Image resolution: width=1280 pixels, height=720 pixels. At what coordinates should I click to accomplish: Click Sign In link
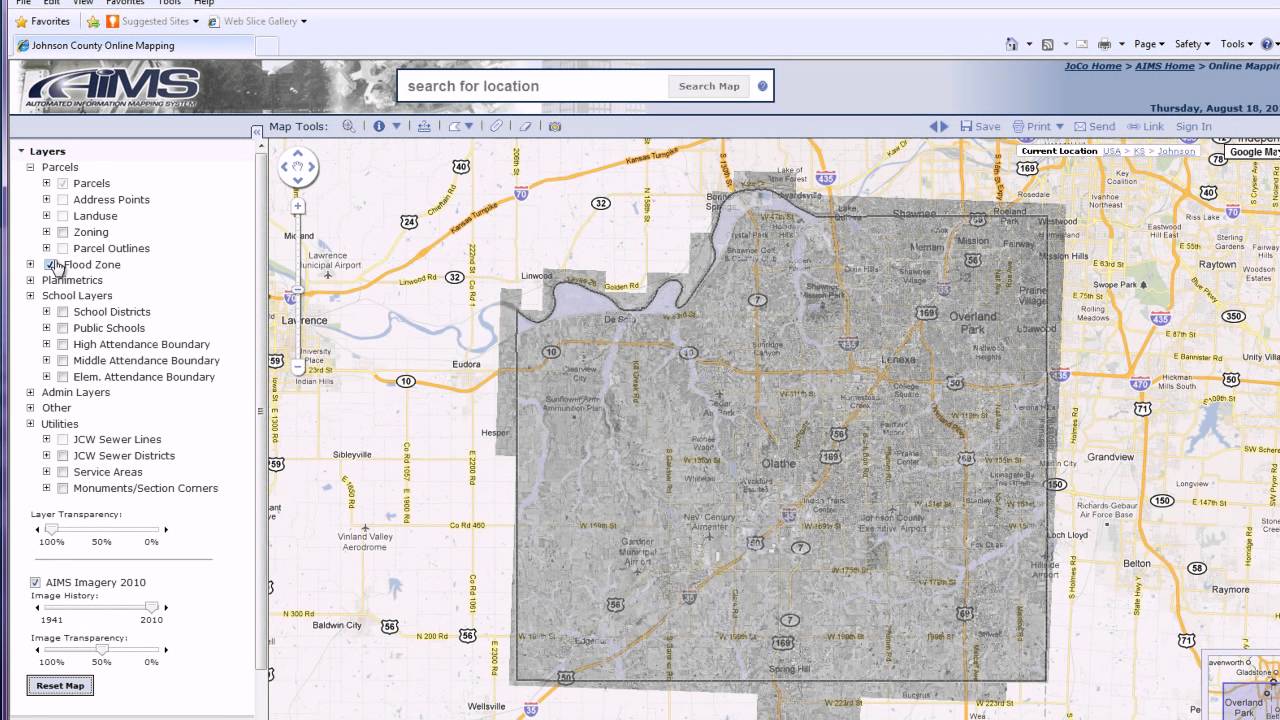(x=1193, y=126)
